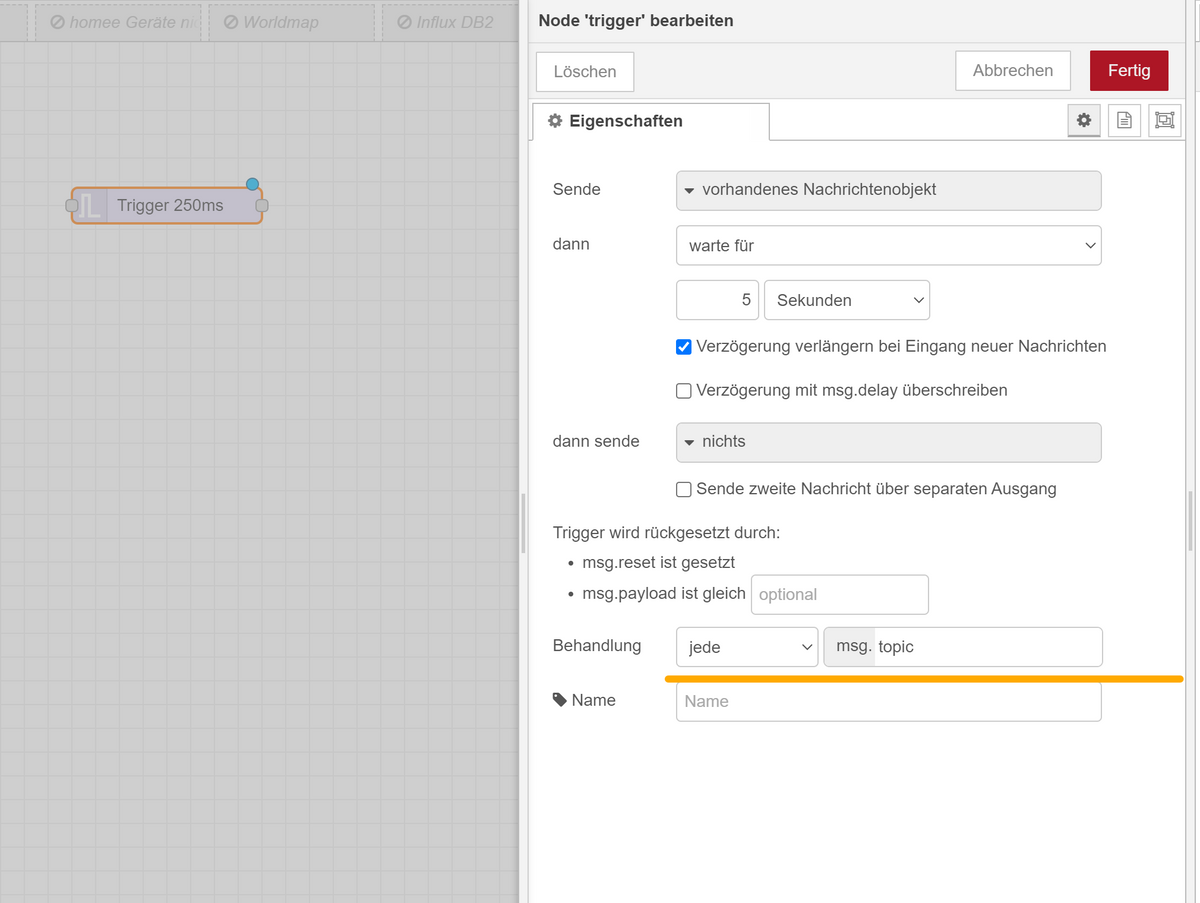Open node properties gear icon

coord(1084,120)
